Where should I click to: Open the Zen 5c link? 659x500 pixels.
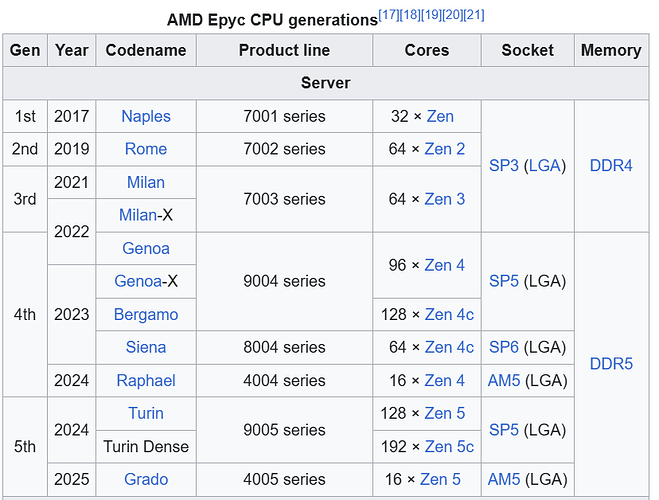(x=449, y=447)
